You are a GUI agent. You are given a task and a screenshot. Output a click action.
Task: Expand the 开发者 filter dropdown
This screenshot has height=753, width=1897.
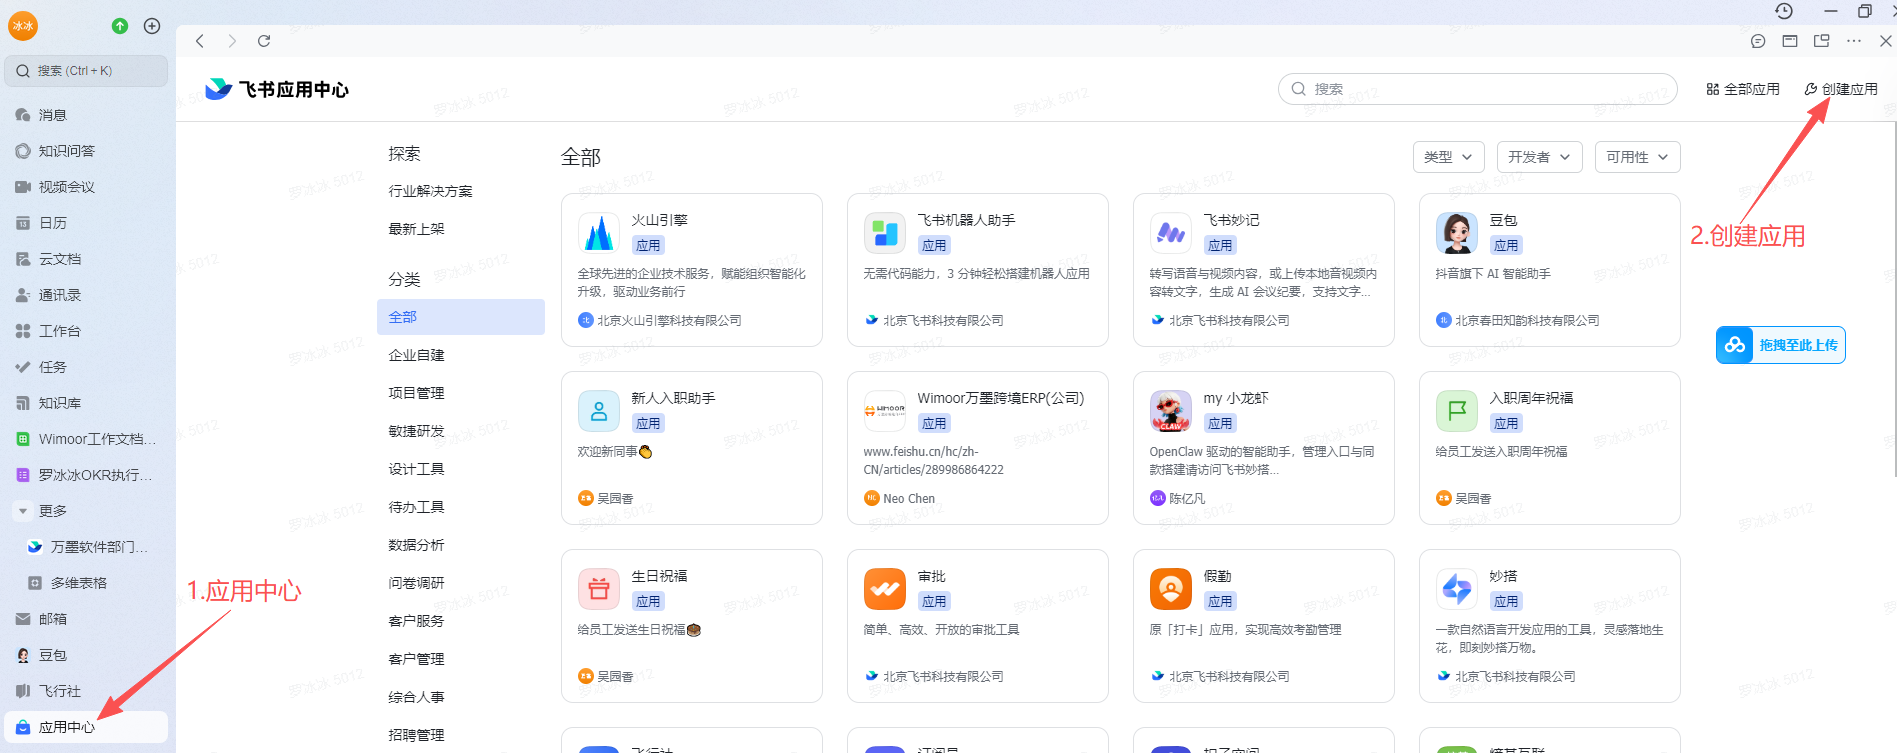point(1539,157)
